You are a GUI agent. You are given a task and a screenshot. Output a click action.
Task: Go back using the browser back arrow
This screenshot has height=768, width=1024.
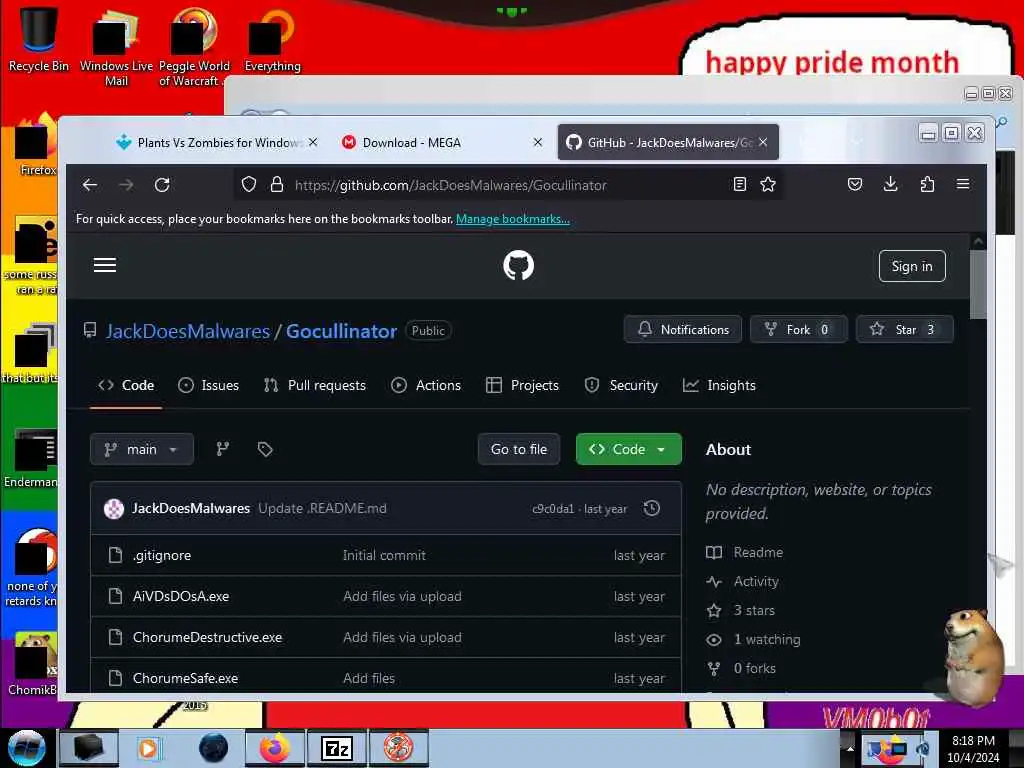(x=90, y=185)
